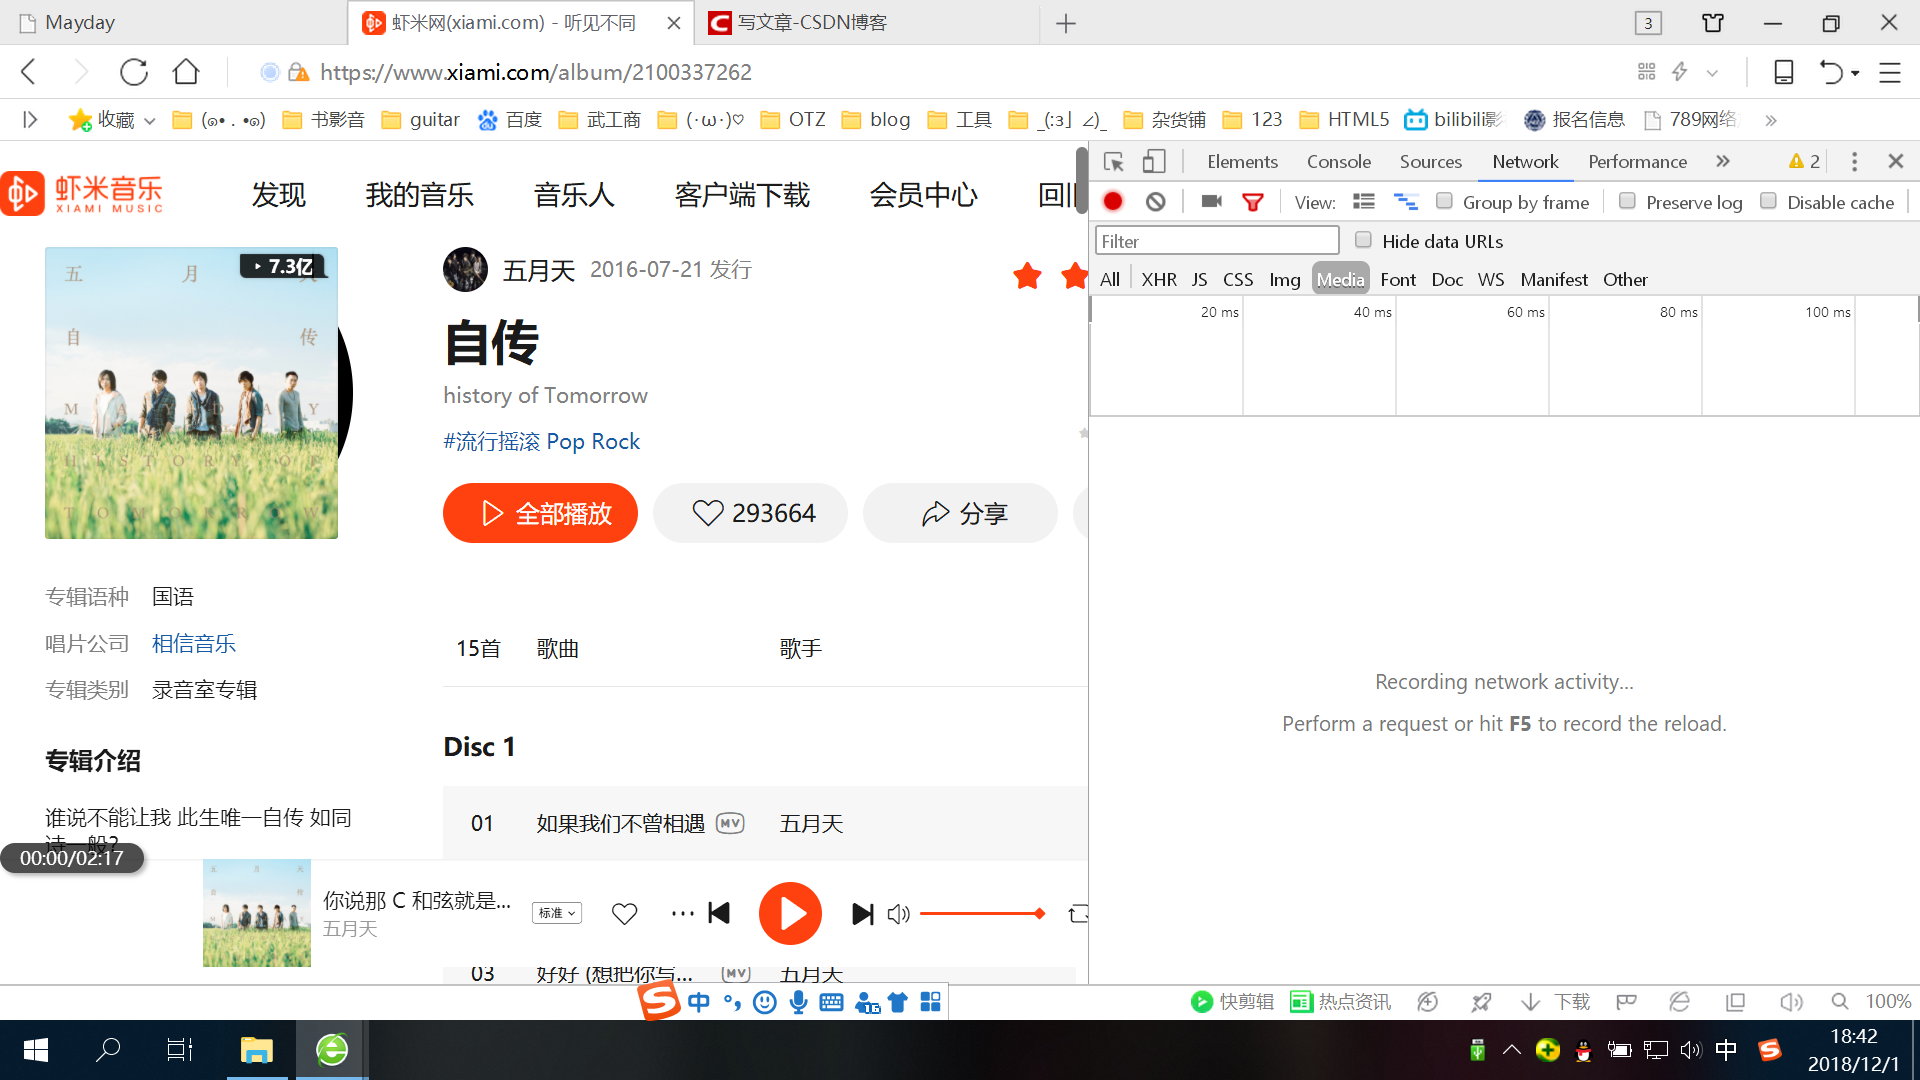
Task: Tick the Hide data URLs checkbox
Action: pyautogui.click(x=1363, y=240)
